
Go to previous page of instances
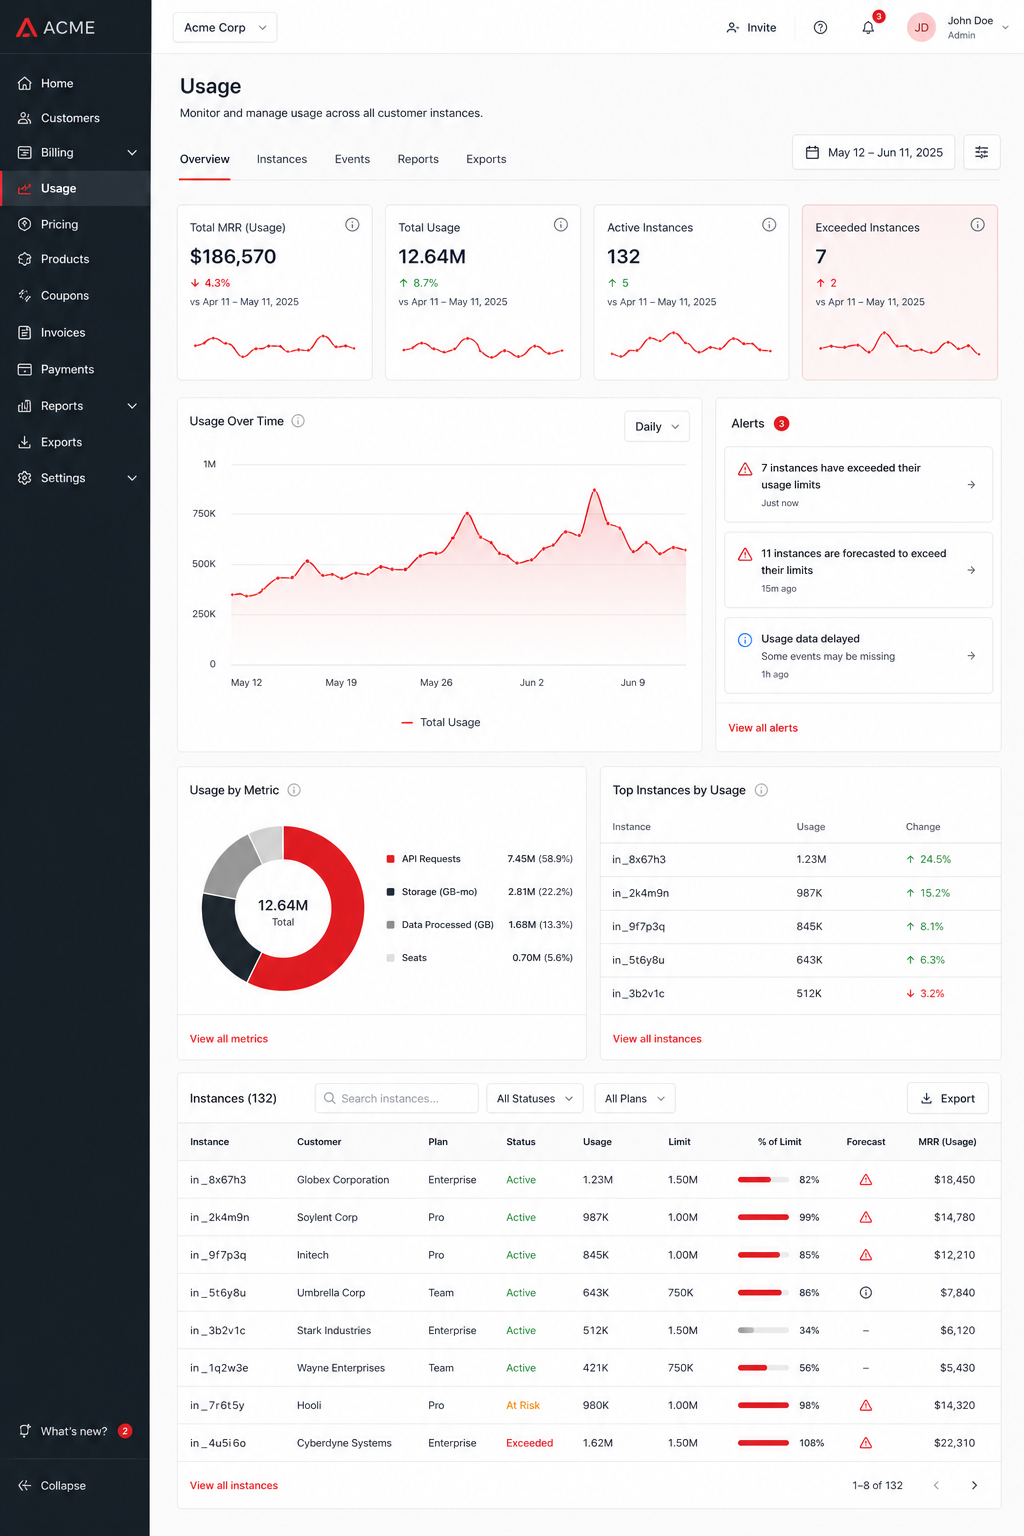click(936, 1486)
